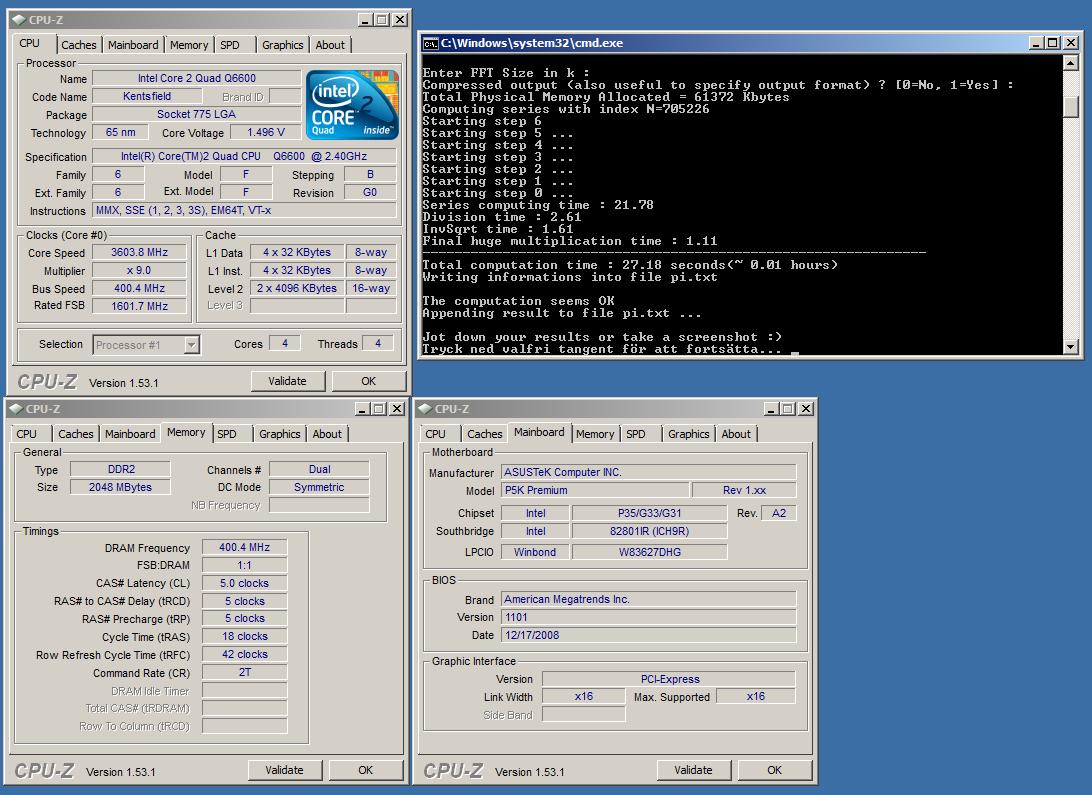Click the Graphic Interface Version PCI-Express
Screen dimensions: 1092x795
coord(669,679)
